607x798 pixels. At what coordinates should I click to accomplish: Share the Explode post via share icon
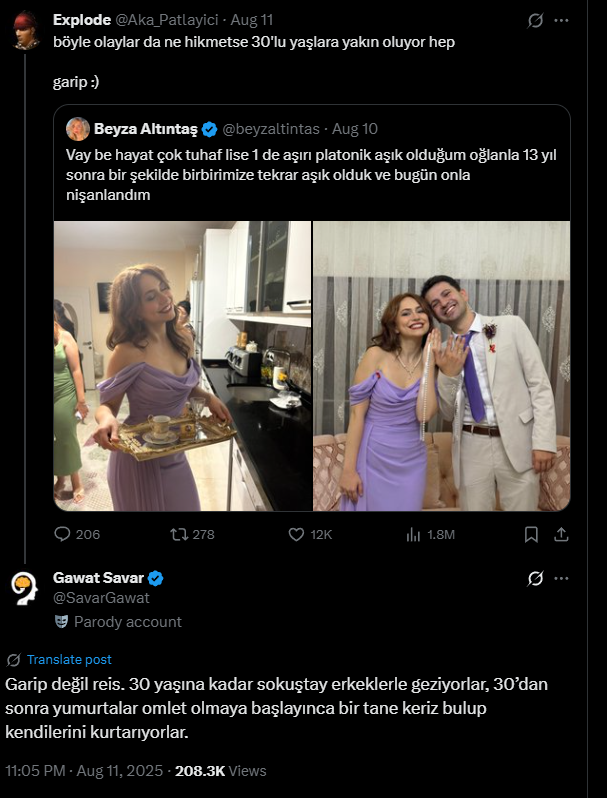pos(562,534)
